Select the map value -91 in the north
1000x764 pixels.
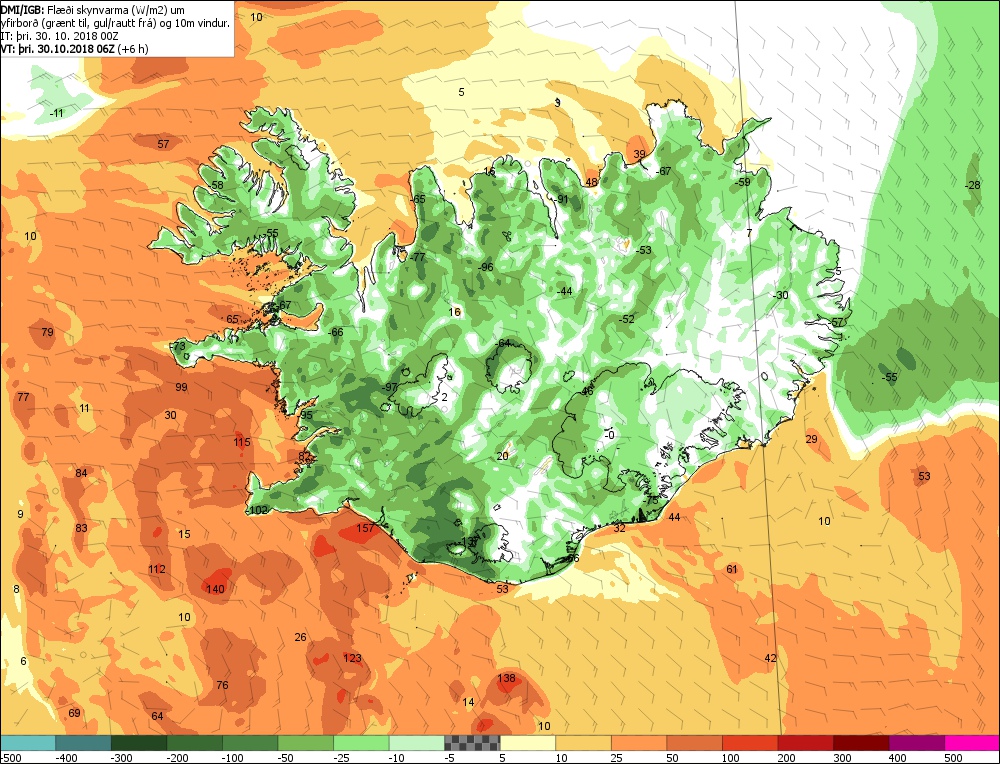coord(560,200)
